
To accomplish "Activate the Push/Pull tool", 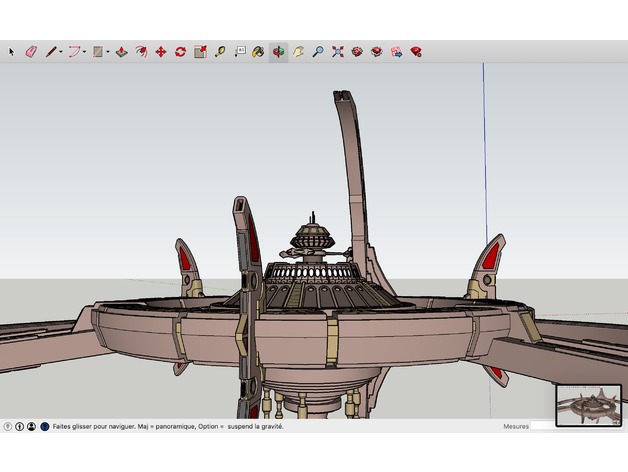I will tap(121, 51).
